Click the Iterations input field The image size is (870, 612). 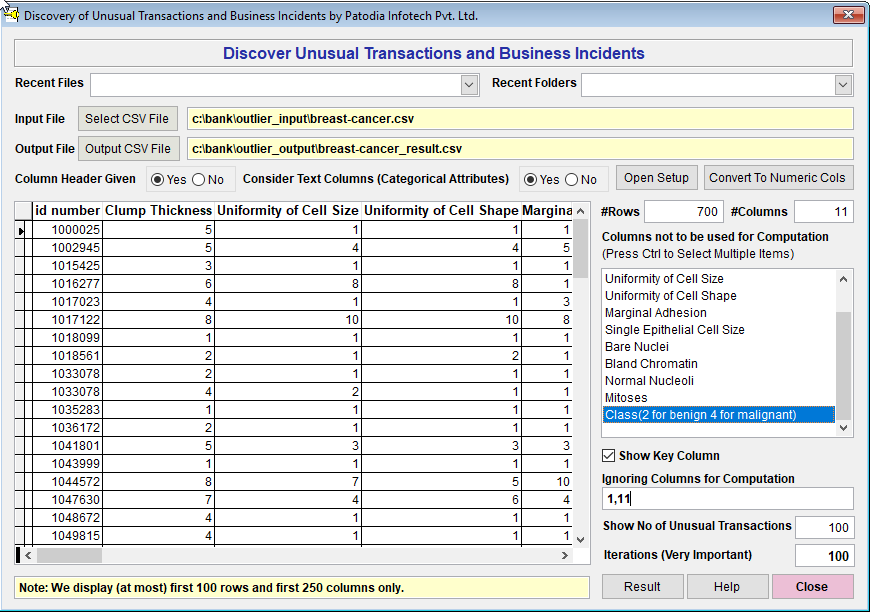[824, 556]
